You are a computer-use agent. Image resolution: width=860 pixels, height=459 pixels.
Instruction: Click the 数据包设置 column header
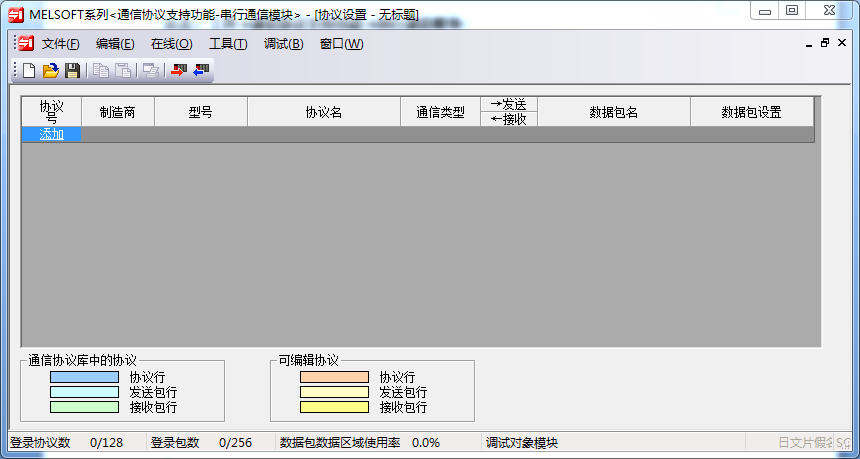click(x=751, y=112)
